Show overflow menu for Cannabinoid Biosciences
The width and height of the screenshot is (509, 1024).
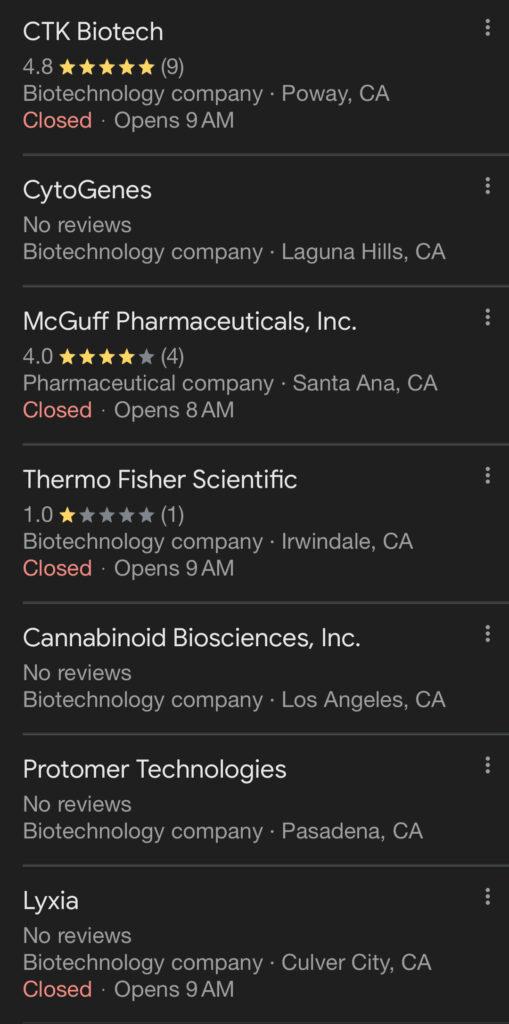pos(487,633)
